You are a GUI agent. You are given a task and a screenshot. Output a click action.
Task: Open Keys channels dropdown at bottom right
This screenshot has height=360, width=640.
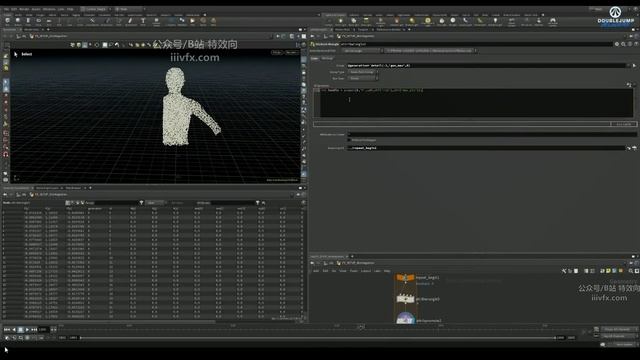(617, 330)
